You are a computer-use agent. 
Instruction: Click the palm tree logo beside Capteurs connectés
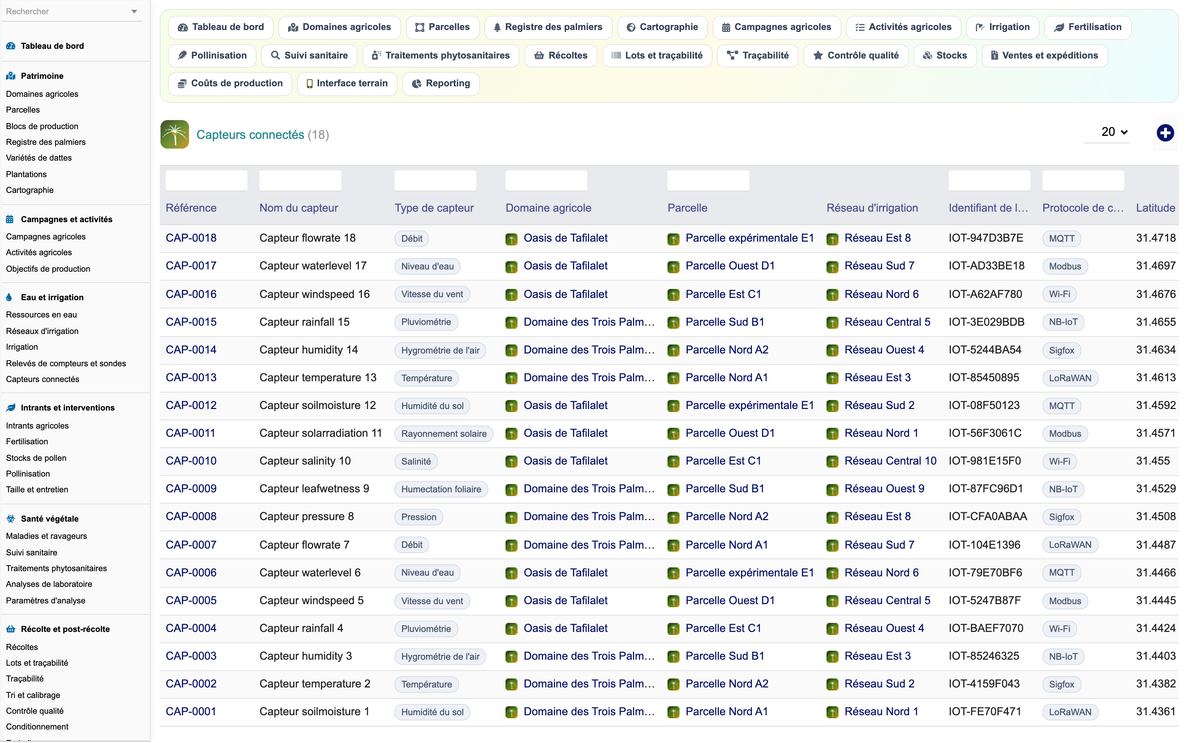coord(174,134)
